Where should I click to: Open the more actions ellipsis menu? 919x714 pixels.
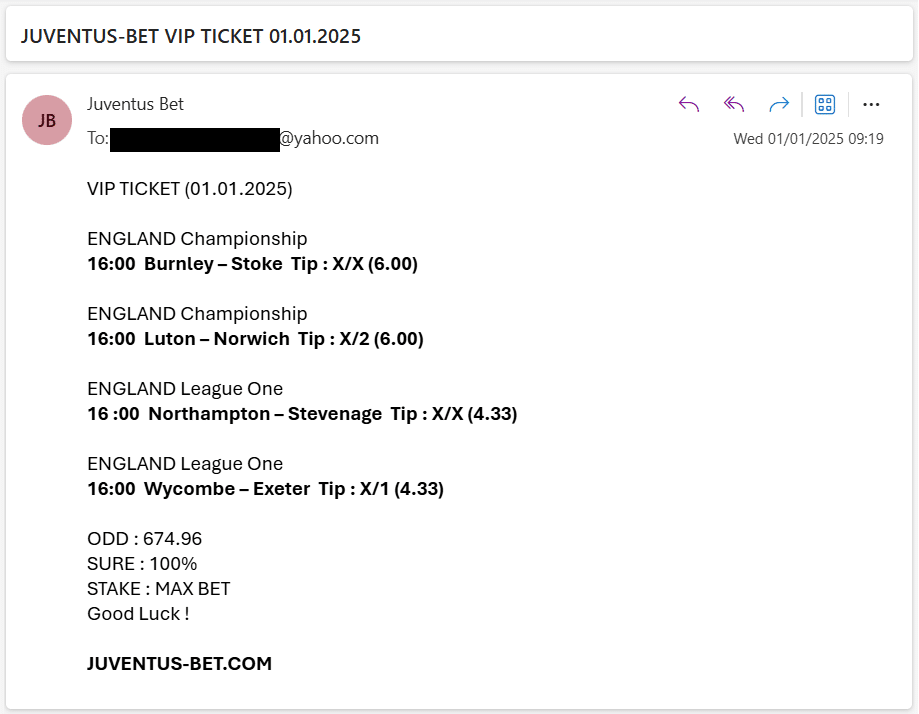pos(871,104)
